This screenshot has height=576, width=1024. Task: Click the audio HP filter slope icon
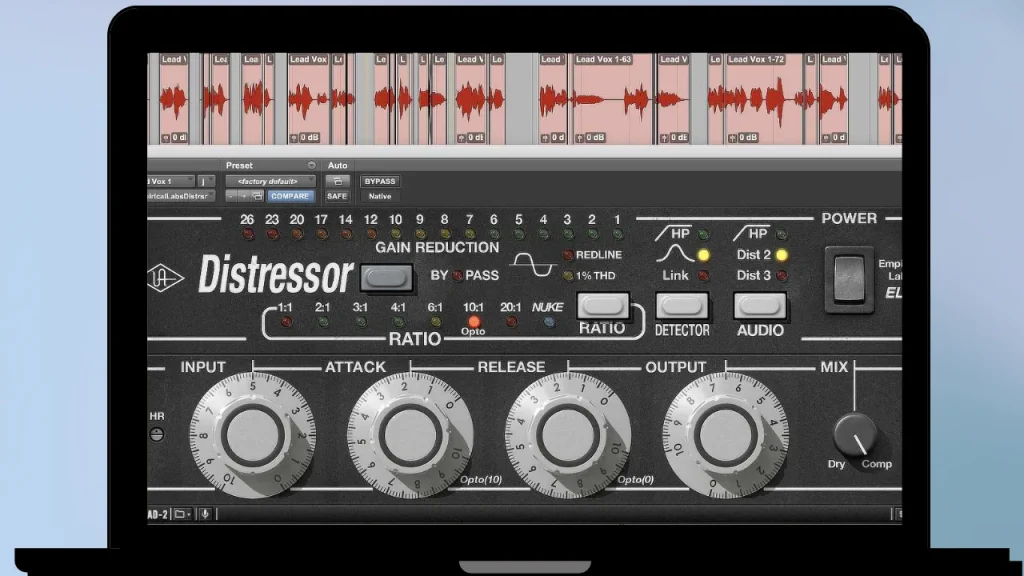tap(750, 234)
